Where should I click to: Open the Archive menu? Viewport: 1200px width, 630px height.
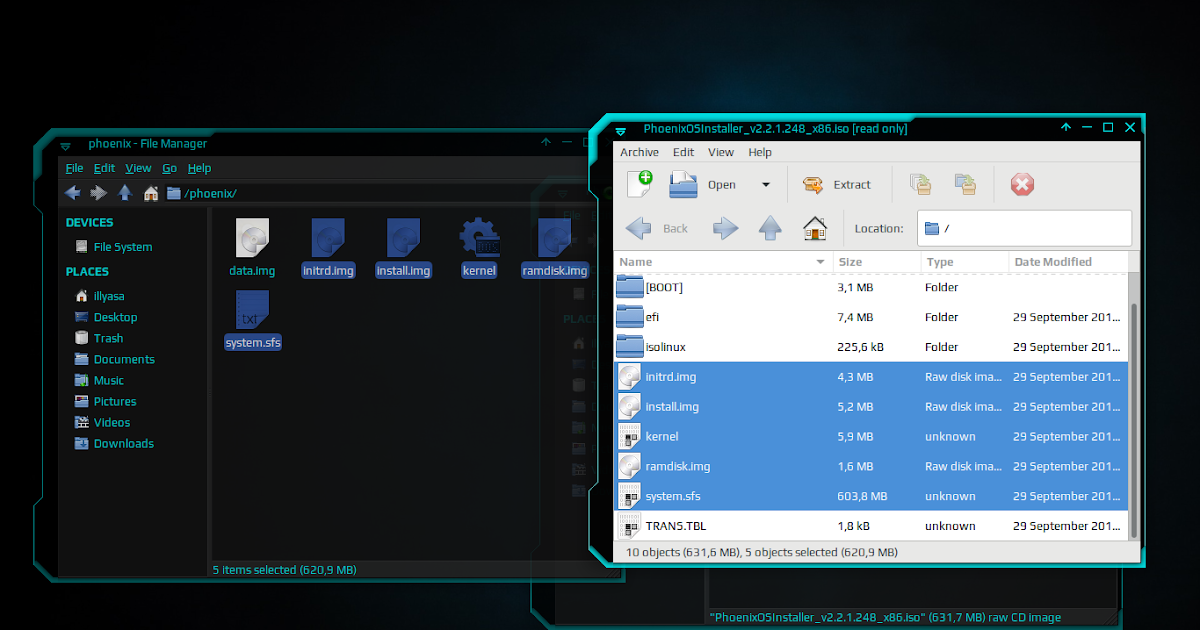pyautogui.click(x=639, y=152)
